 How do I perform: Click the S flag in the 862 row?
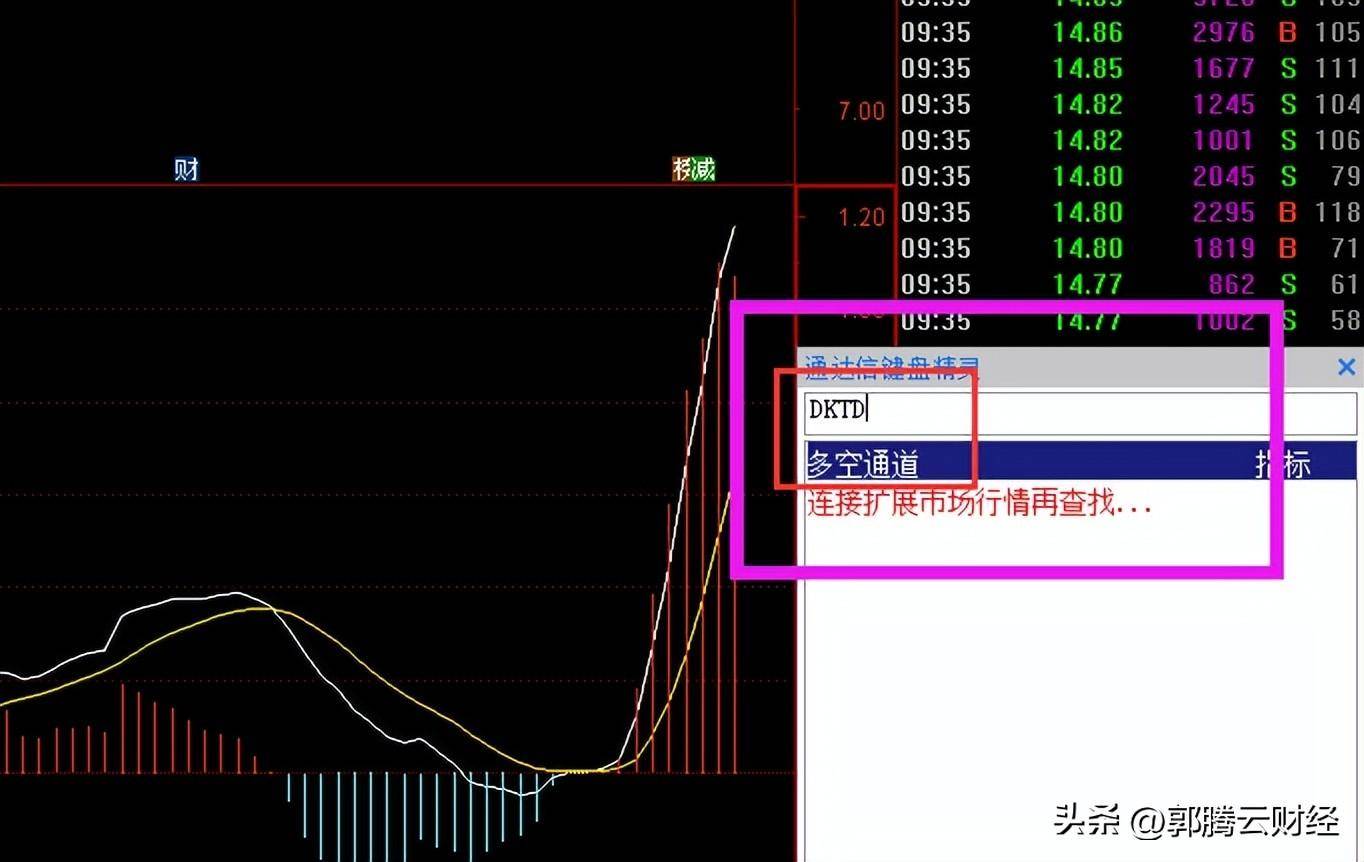coord(1288,285)
